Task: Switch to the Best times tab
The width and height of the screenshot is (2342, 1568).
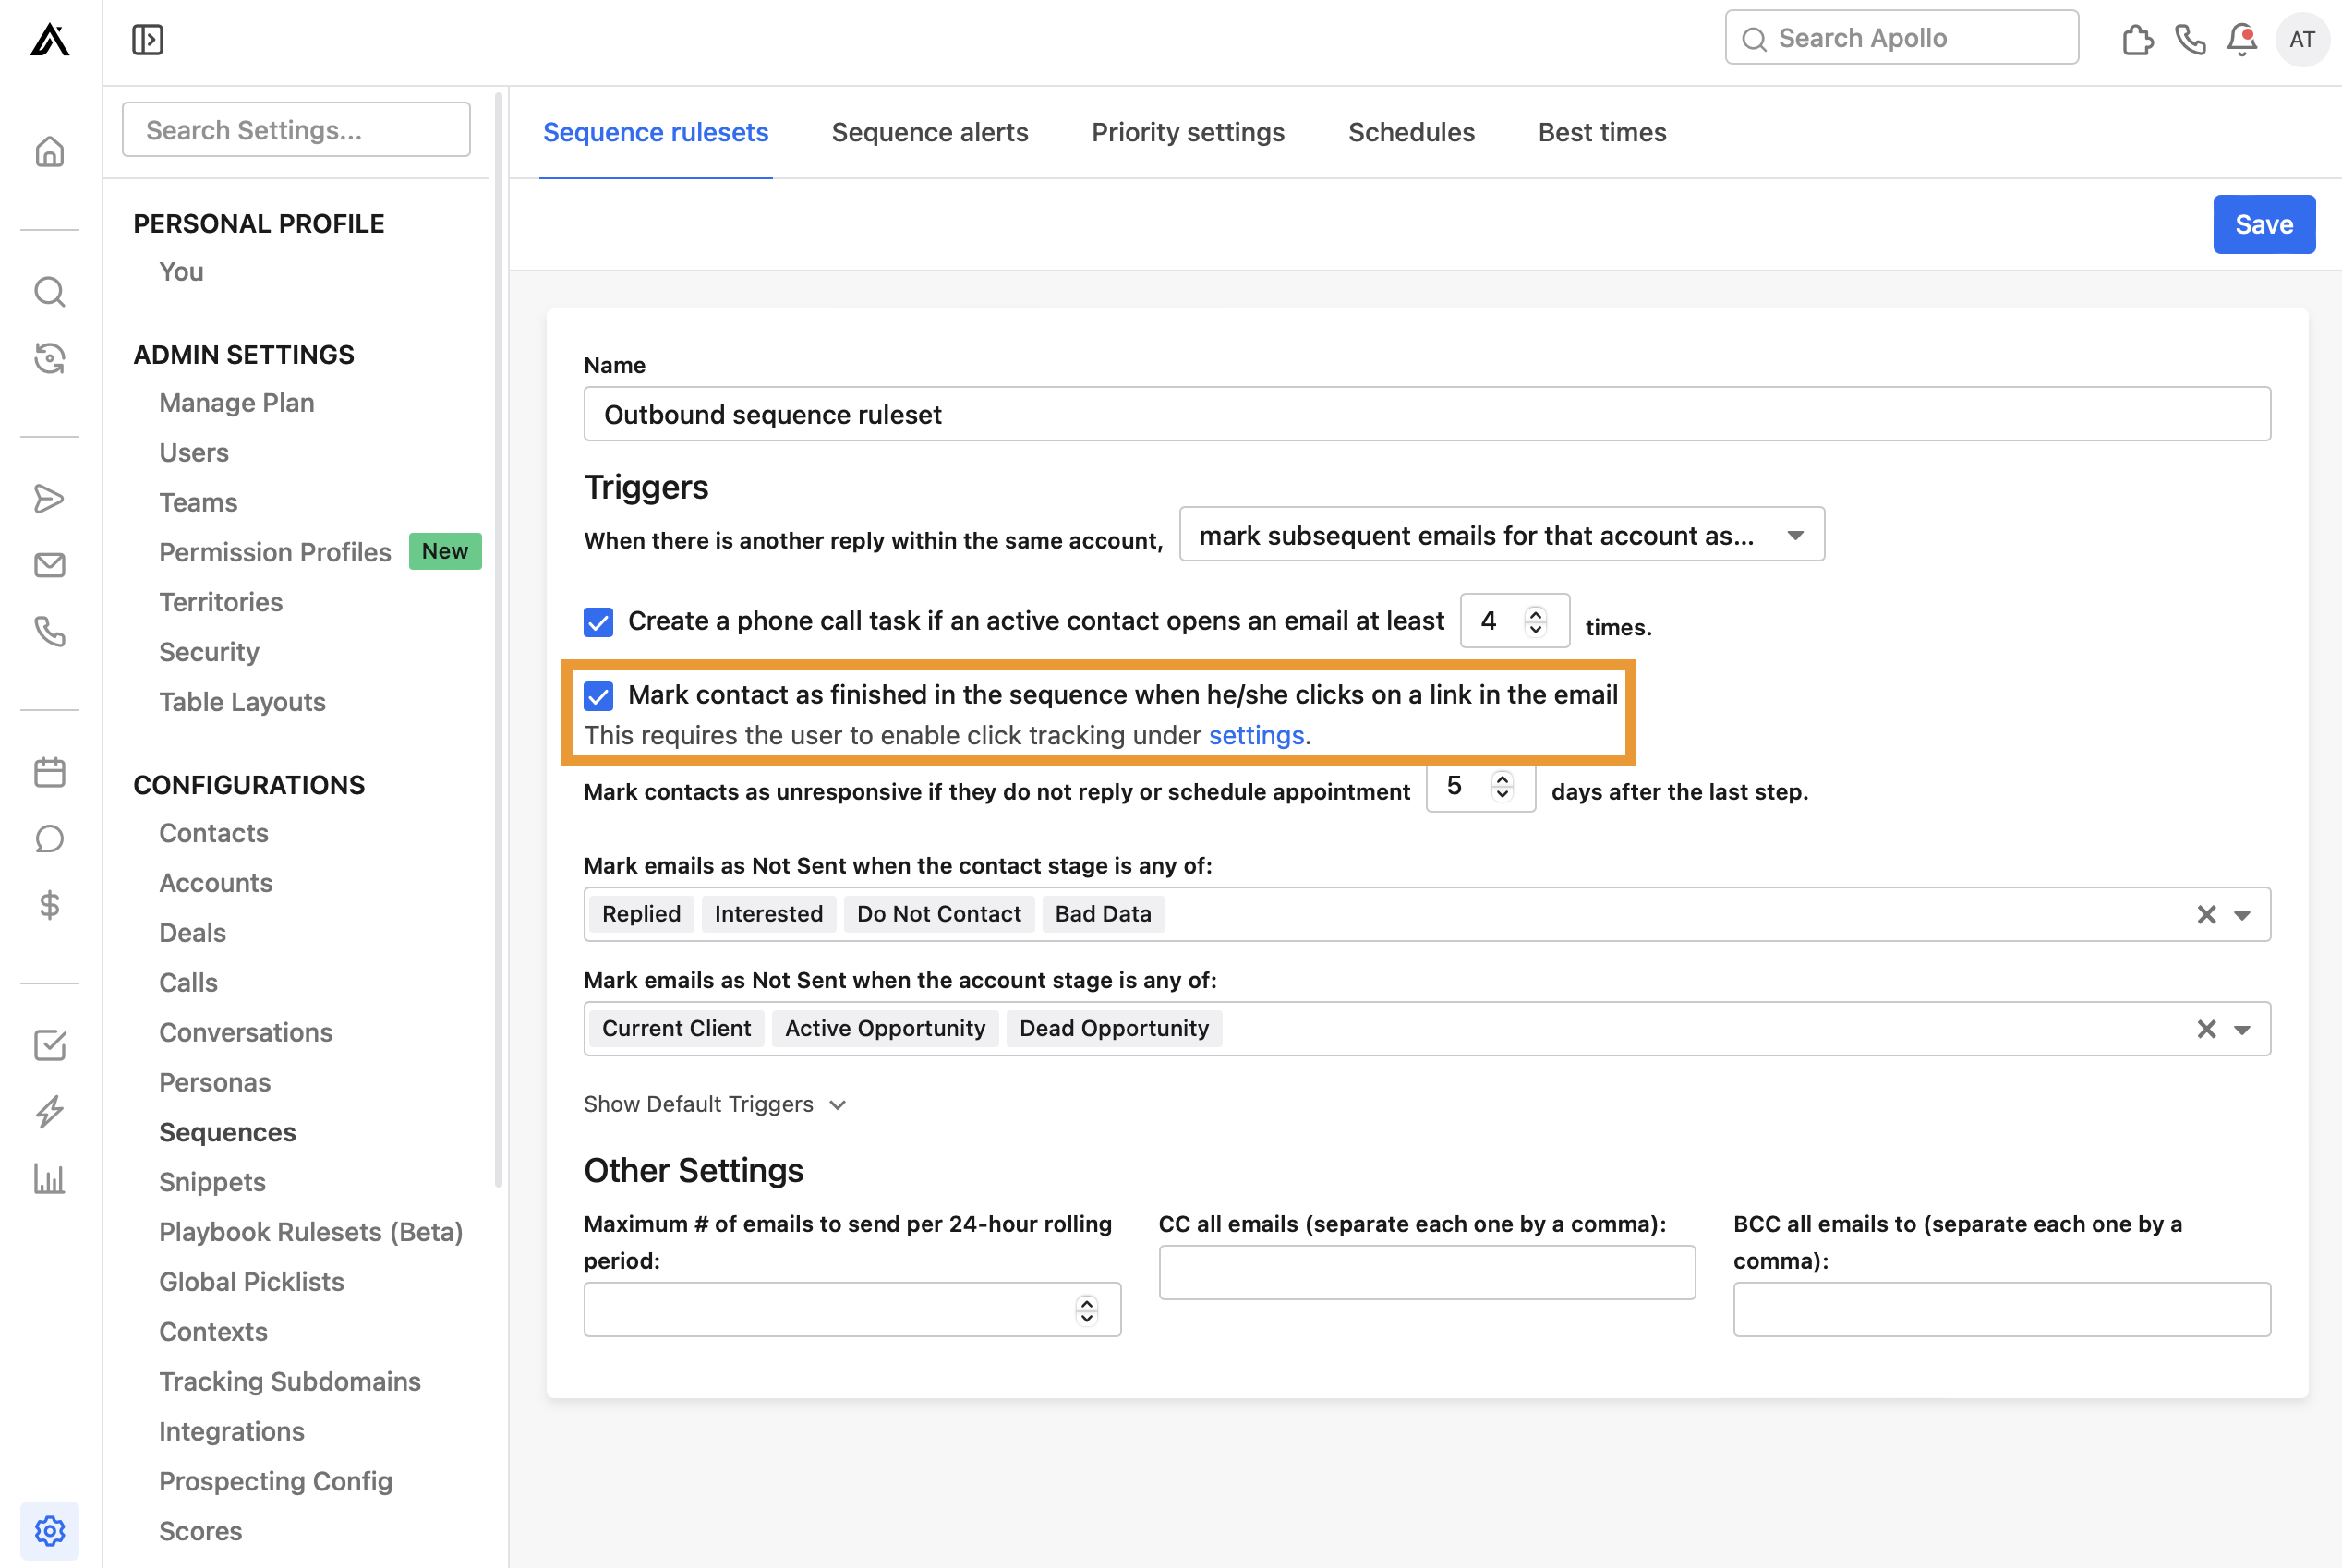Action: [x=1602, y=132]
